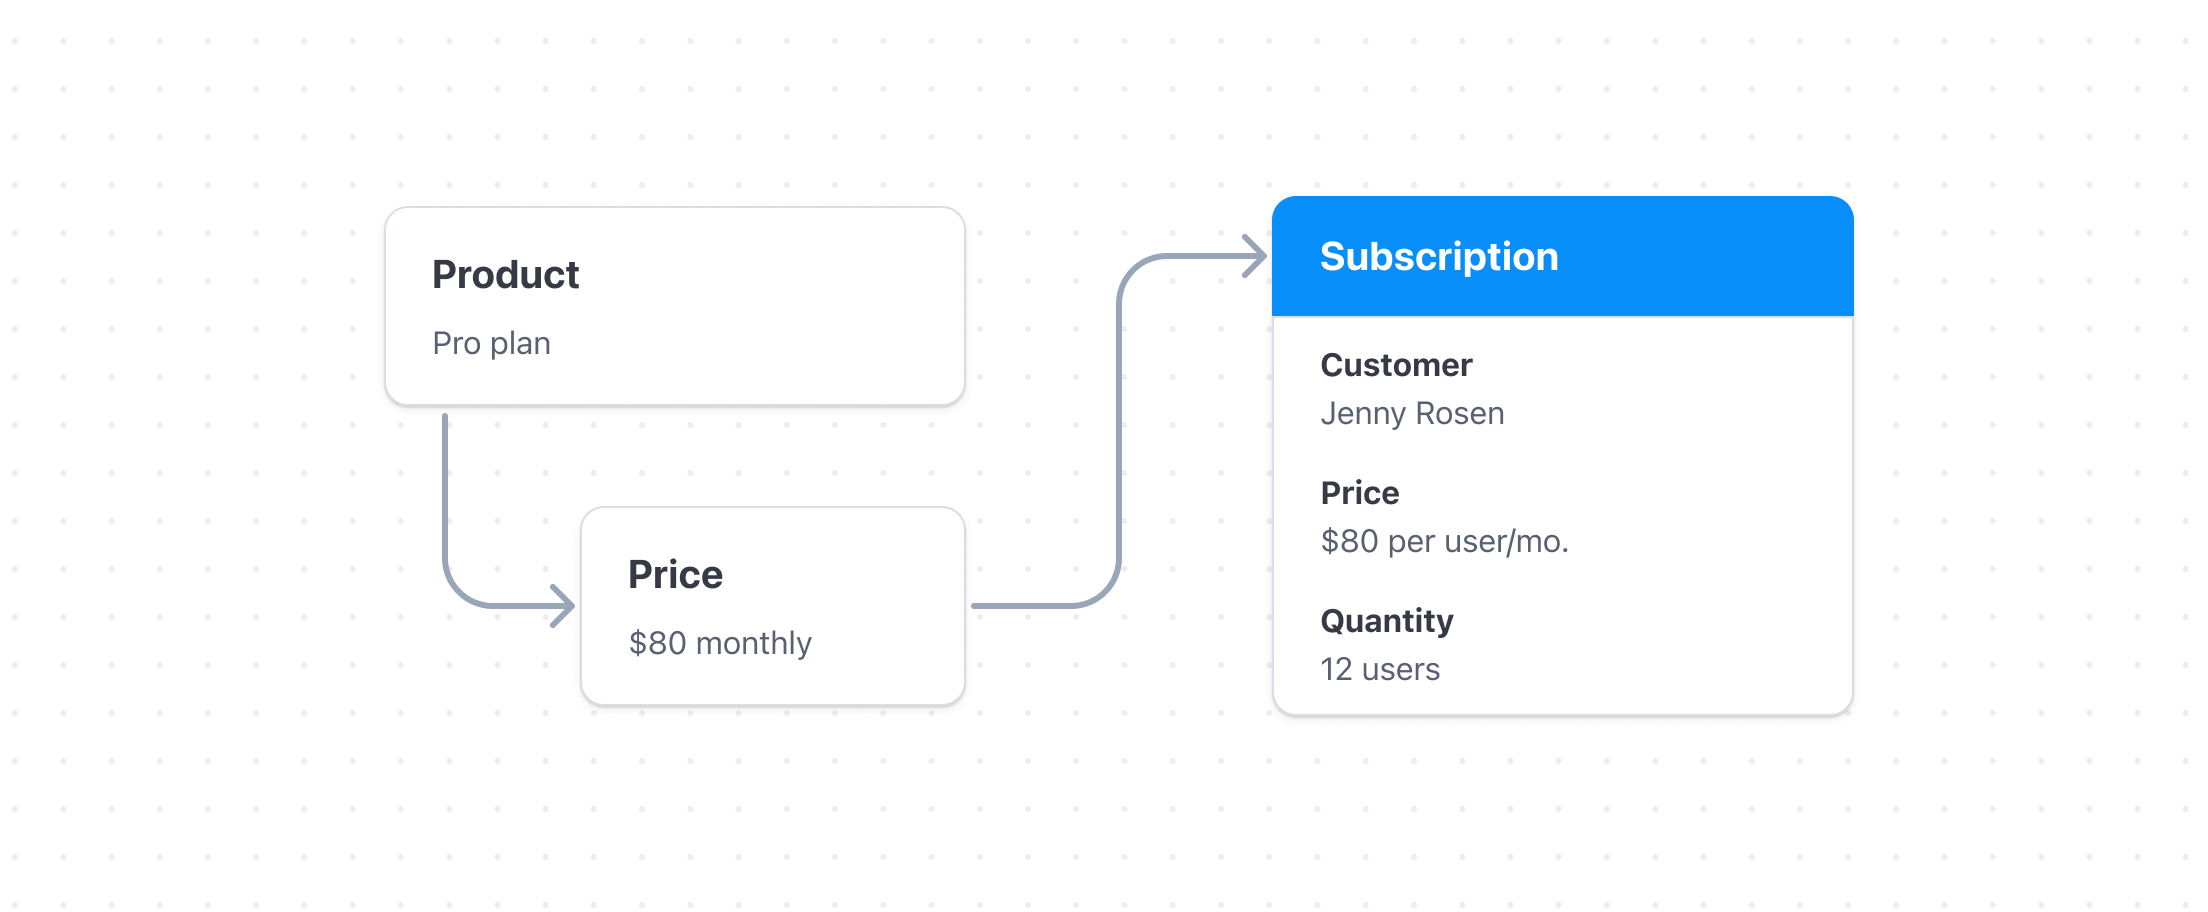Click the horizontal connector leaving the Price card
This screenshot has height=912, width=2208.
(x=1020, y=605)
